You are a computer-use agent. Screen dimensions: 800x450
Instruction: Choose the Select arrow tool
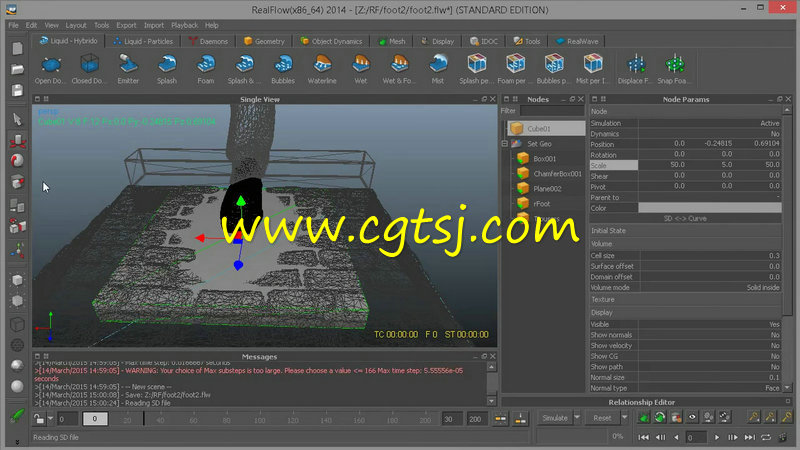[17, 119]
